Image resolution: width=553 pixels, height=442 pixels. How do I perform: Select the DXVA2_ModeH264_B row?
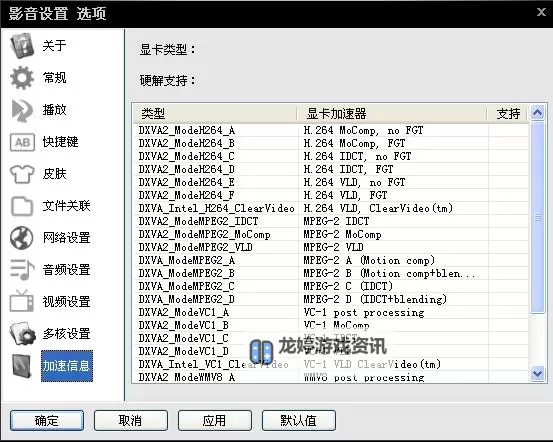331,144
